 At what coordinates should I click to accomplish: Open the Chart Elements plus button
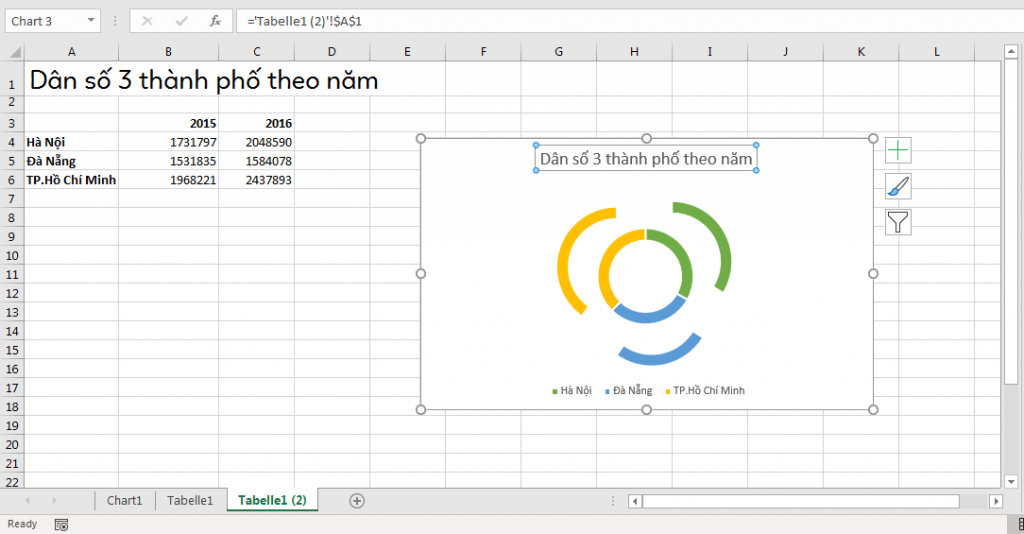898,151
